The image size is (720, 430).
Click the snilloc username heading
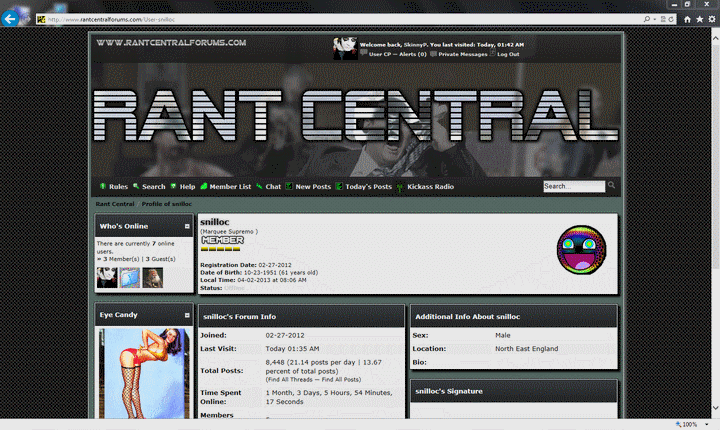pos(214,222)
